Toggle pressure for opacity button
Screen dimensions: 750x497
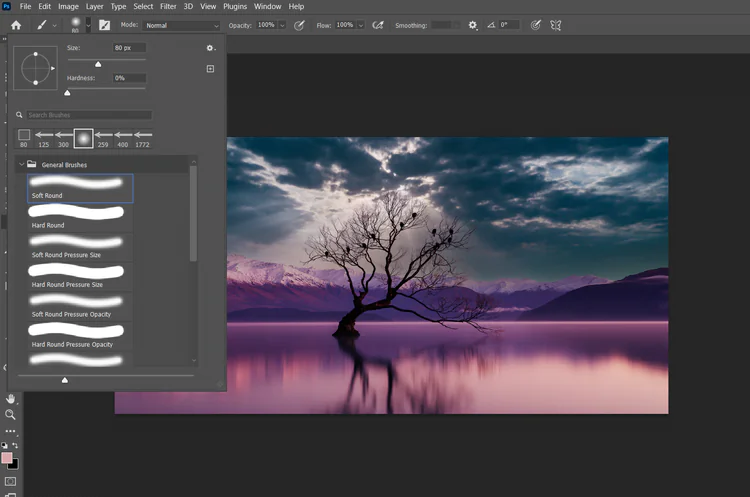299,24
